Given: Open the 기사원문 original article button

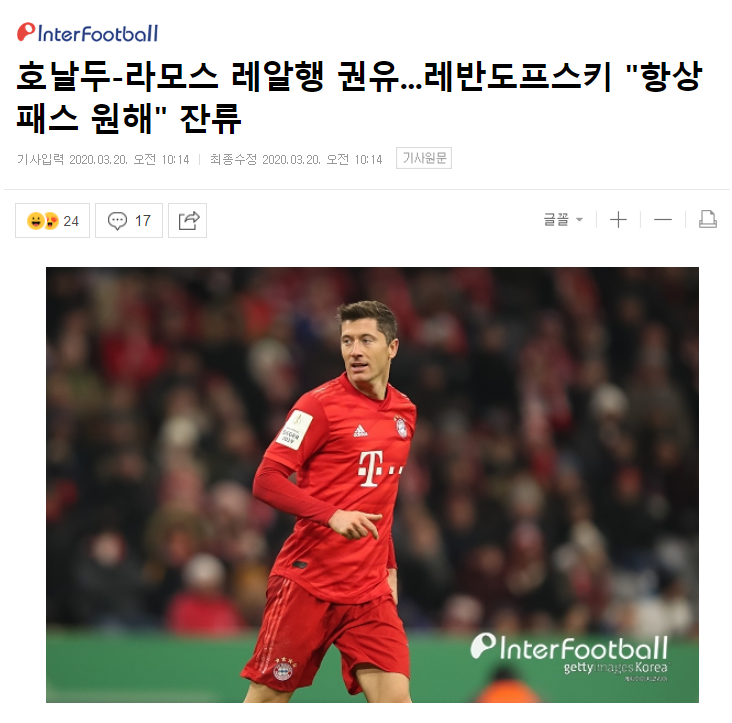Looking at the screenshot, I should pos(424,158).
